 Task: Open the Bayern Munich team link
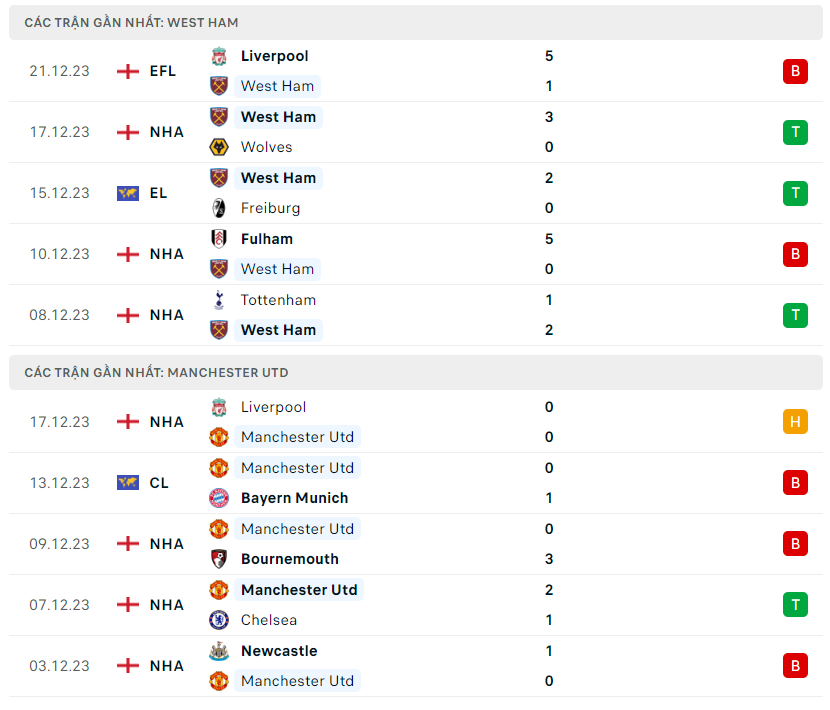point(294,498)
